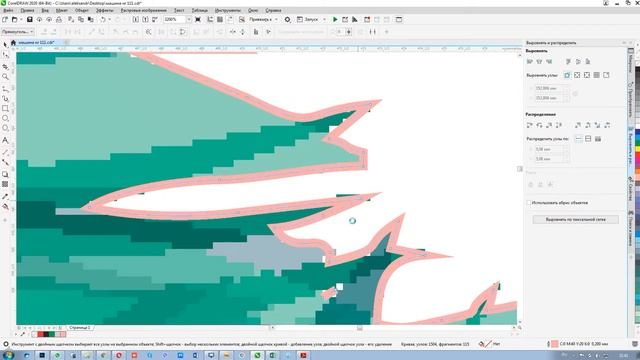Open the Файл menu
This screenshot has width=640, height=360.
coord(8,10)
